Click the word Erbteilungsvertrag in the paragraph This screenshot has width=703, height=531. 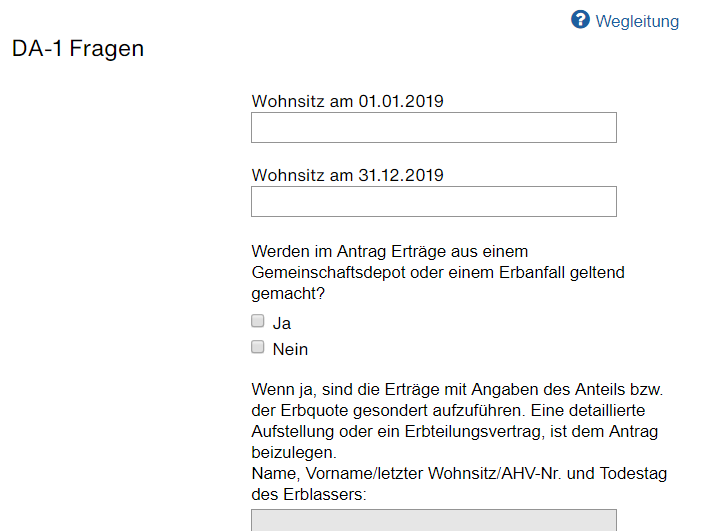pyautogui.click(x=474, y=431)
